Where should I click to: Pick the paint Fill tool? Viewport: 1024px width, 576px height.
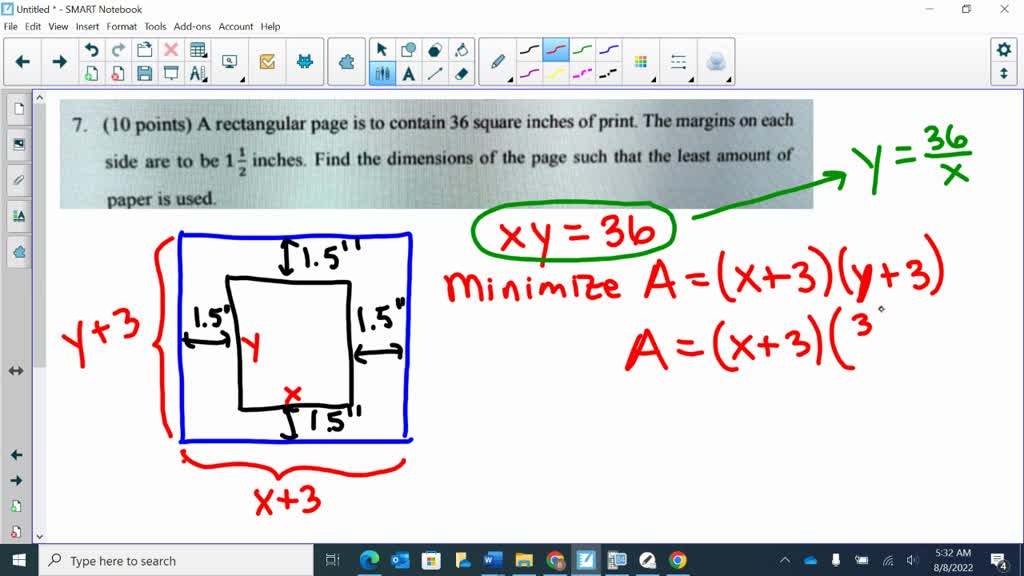[x=463, y=49]
